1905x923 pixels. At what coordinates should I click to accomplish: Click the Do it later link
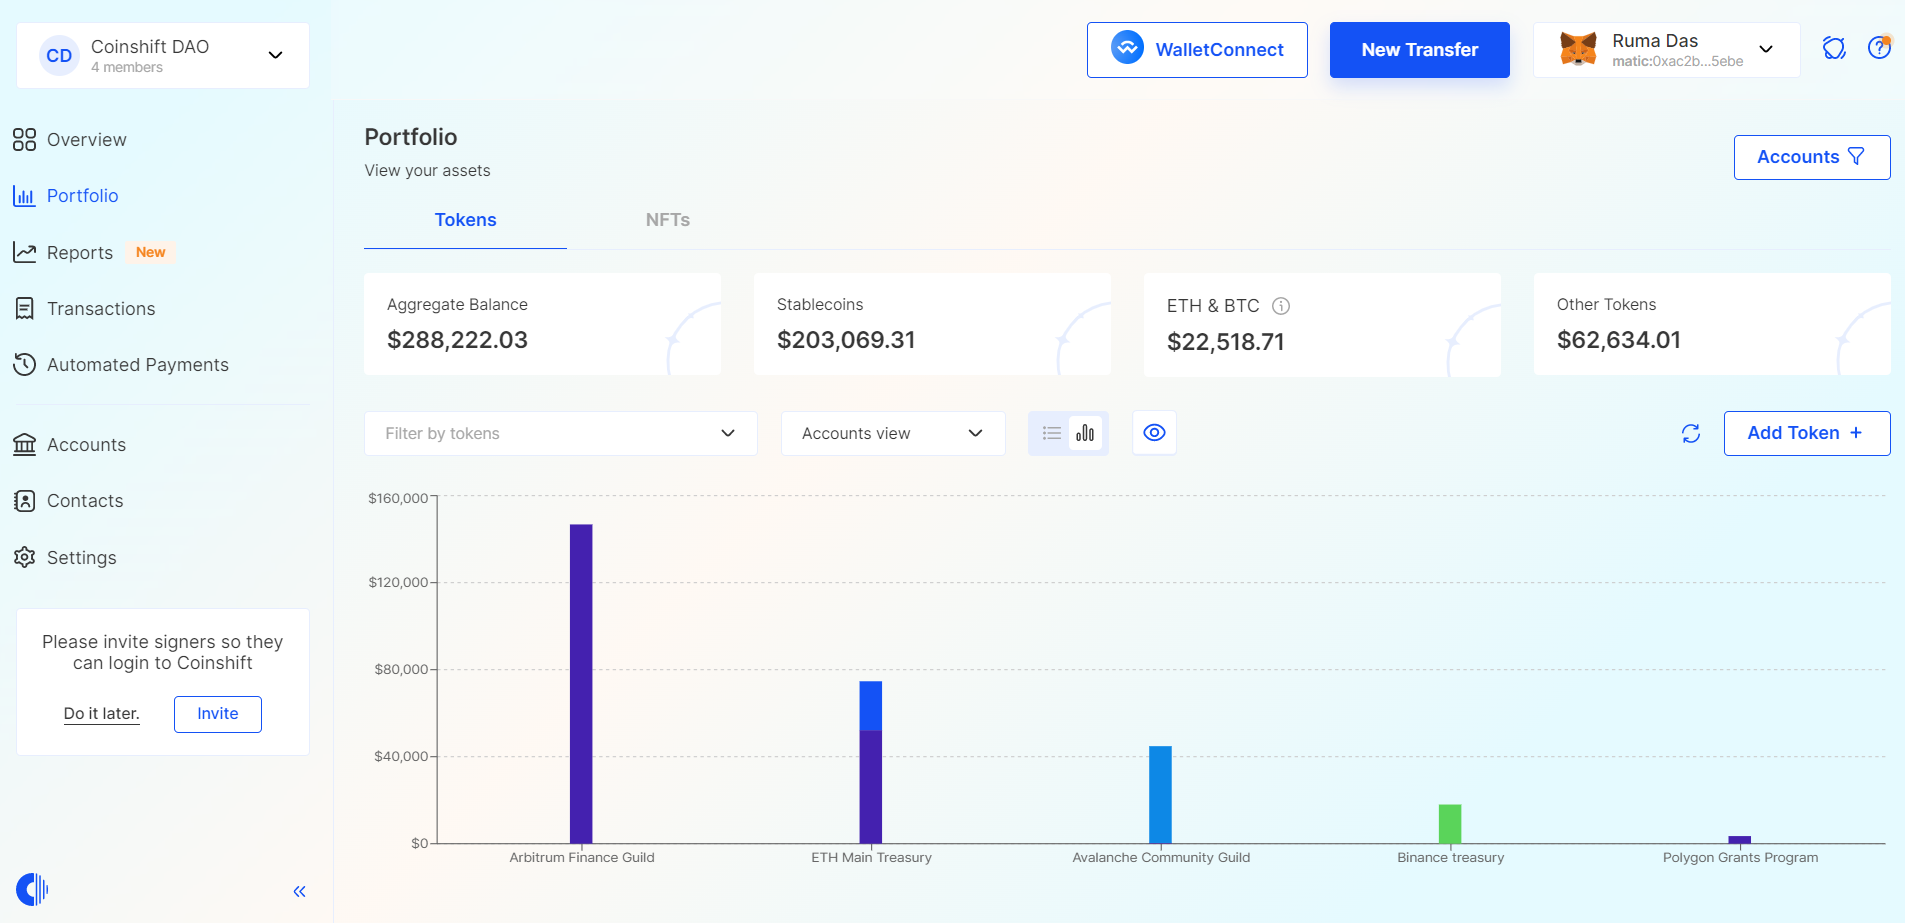101,714
